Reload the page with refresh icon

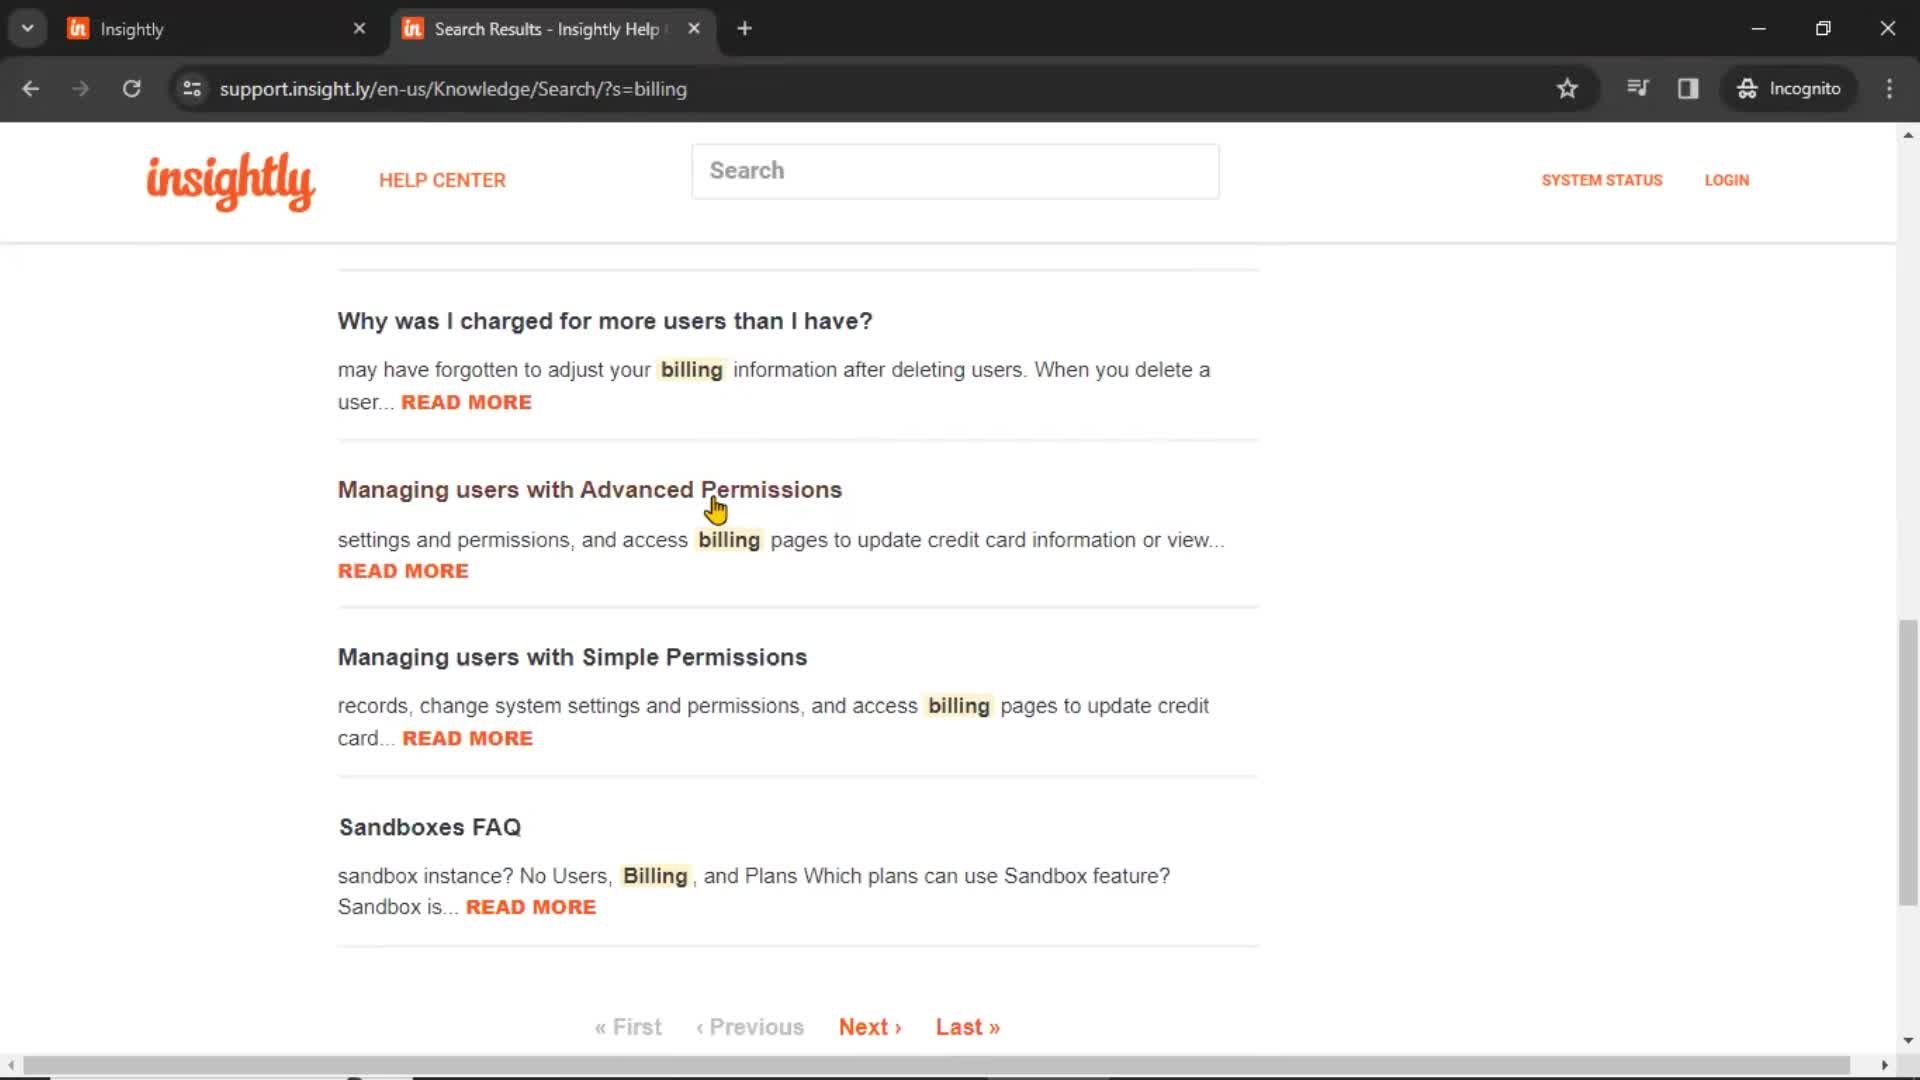point(131,89)
